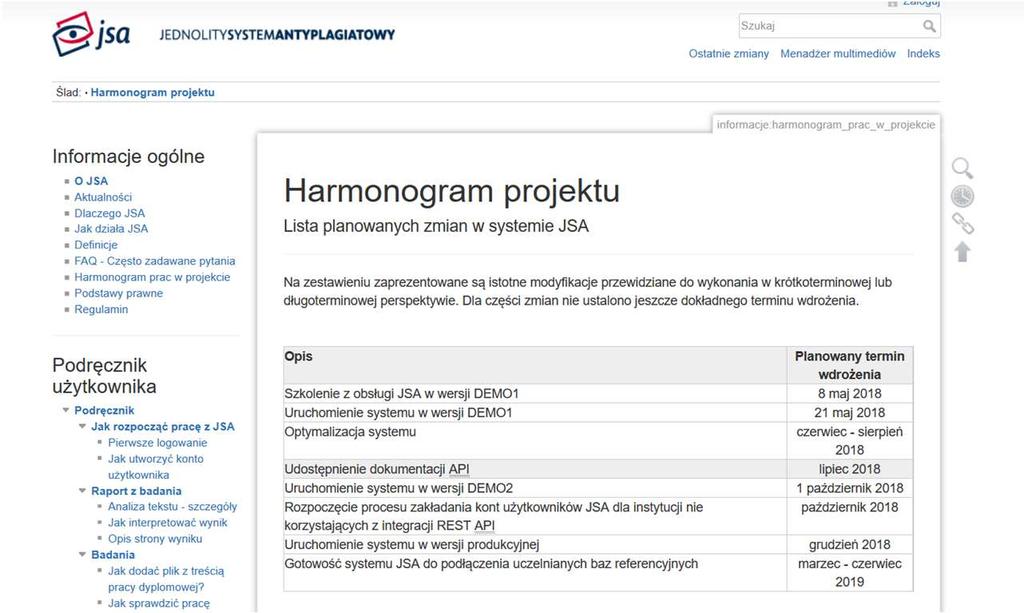Collapse the Podręcznik tree arrow
The height and width of the screenshot is (613, 1024).
pyautogui.click(x=65, y=410)
